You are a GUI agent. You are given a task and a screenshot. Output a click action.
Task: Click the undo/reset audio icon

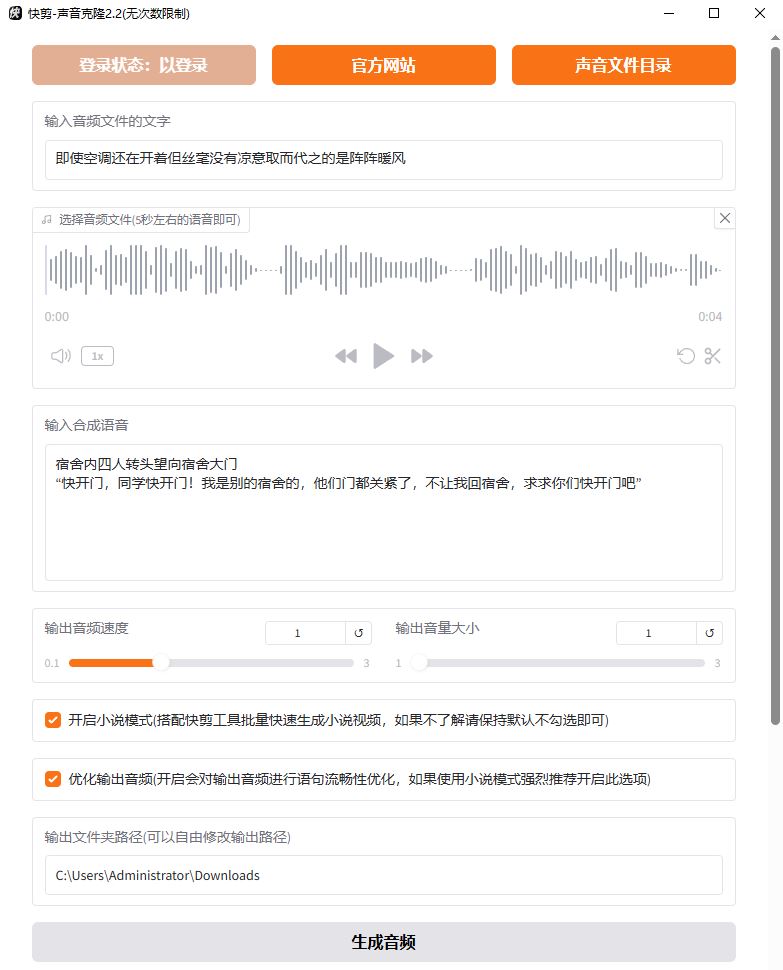(x=685, y=356)
